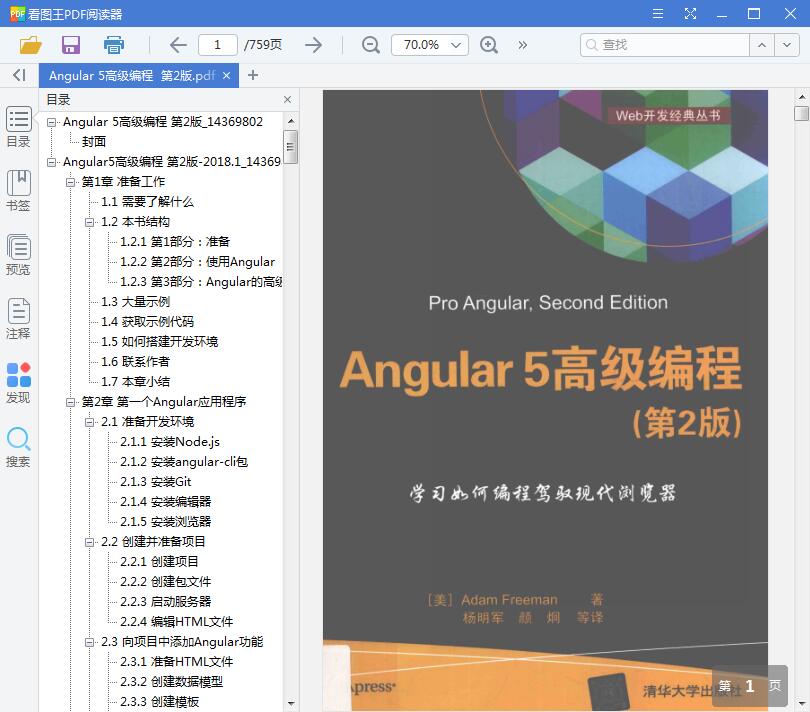Collapse the Angular5高级编程 第2版-2018.1 node
This screenshot has height=712, width=810.
[x=51, y=162]
